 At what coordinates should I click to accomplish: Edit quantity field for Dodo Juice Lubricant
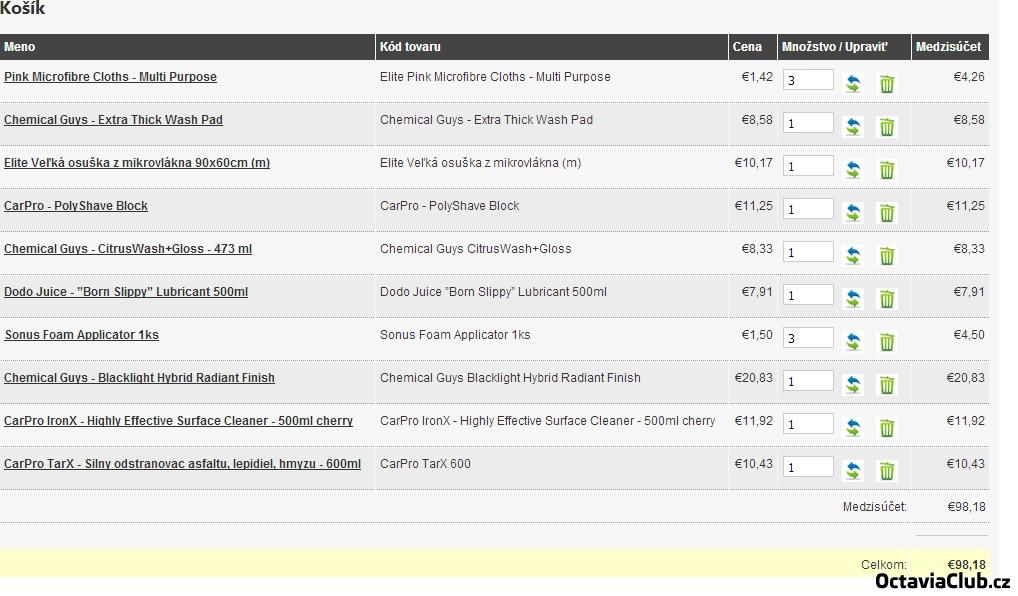coord(808,295)
